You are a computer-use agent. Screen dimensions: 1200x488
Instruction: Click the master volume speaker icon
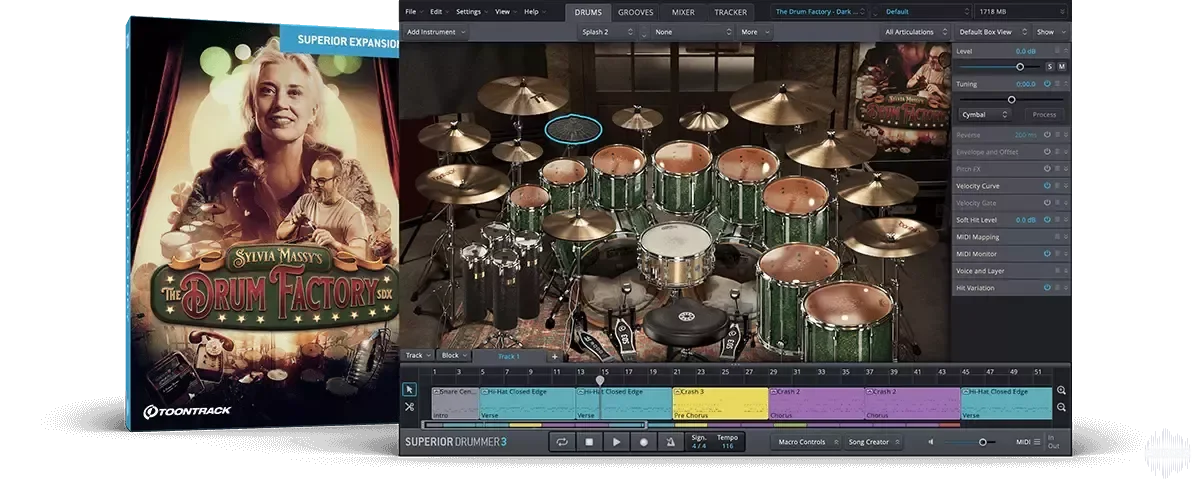coord(931,442)
